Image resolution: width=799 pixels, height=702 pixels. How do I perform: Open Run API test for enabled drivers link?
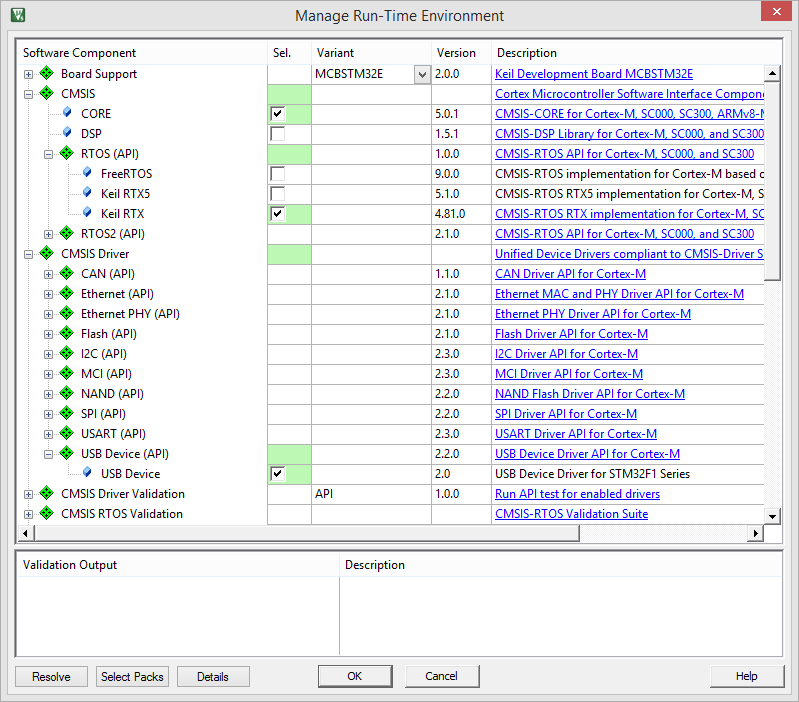tap(577, 494)
